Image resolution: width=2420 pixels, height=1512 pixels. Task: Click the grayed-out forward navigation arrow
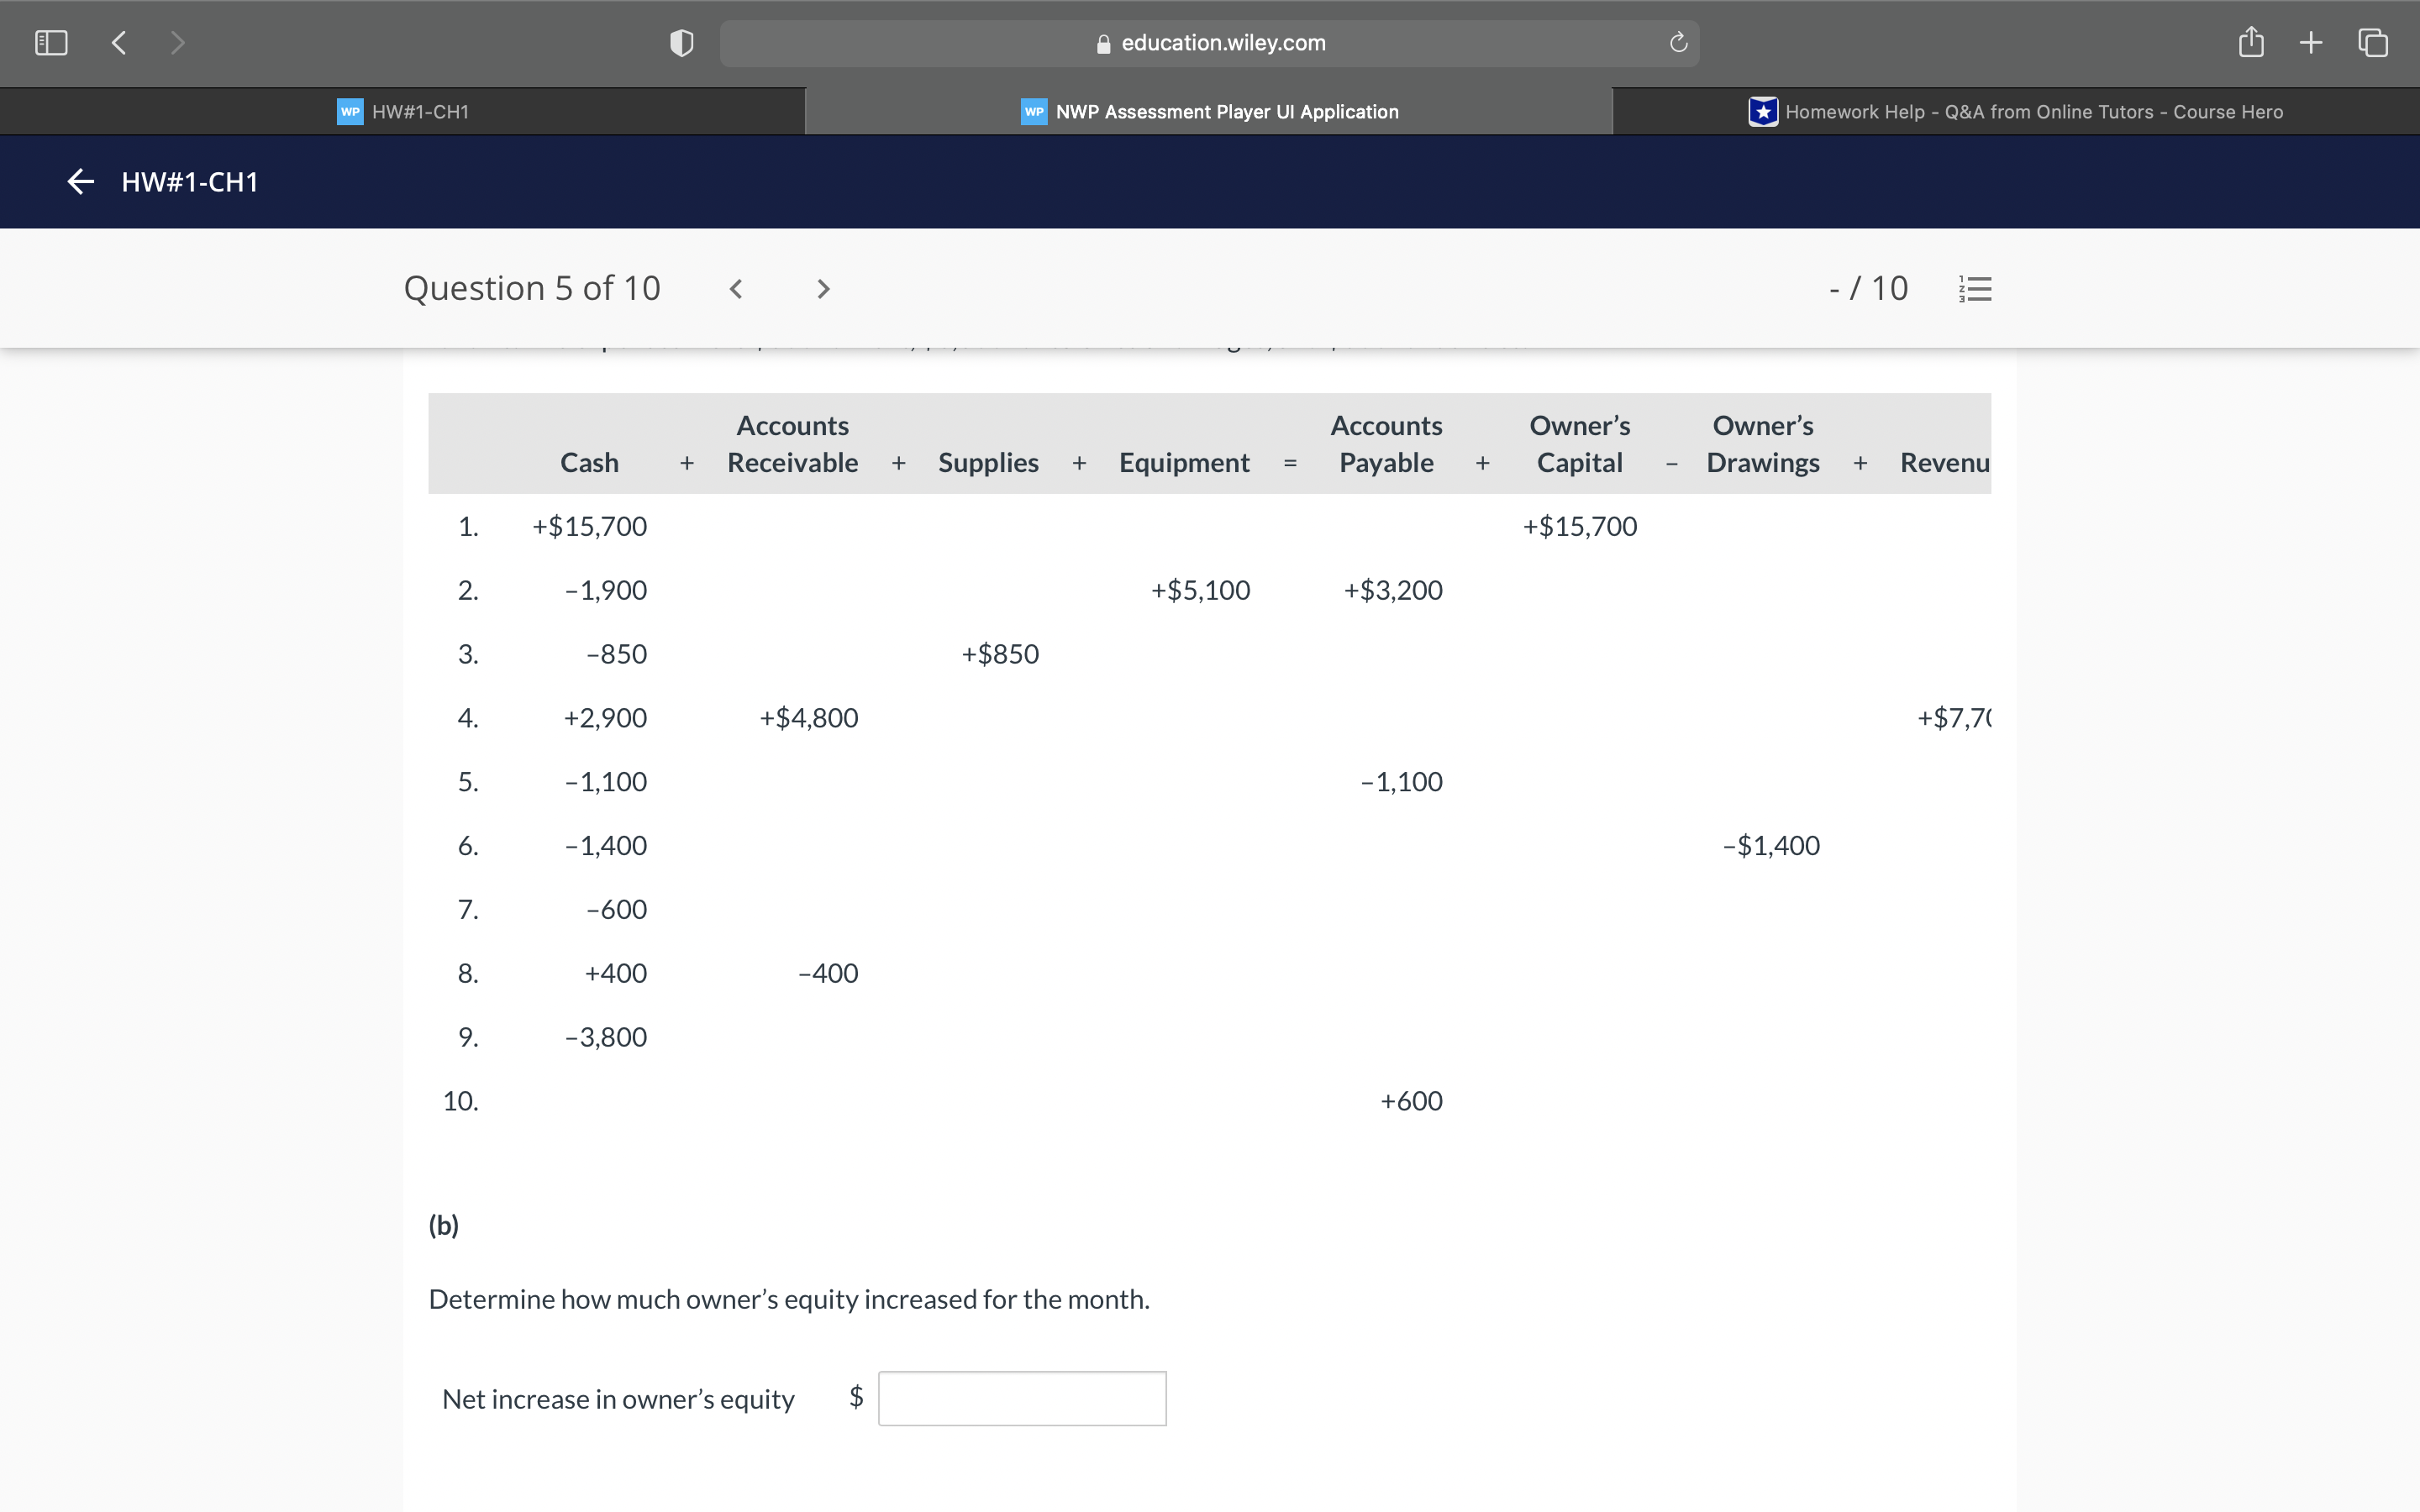[x=177, y=42]
